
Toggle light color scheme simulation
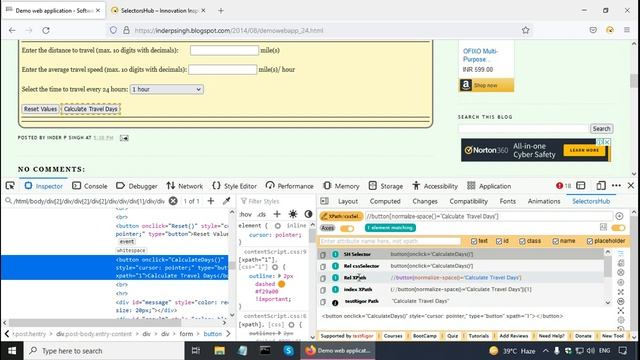coord(293,214)
